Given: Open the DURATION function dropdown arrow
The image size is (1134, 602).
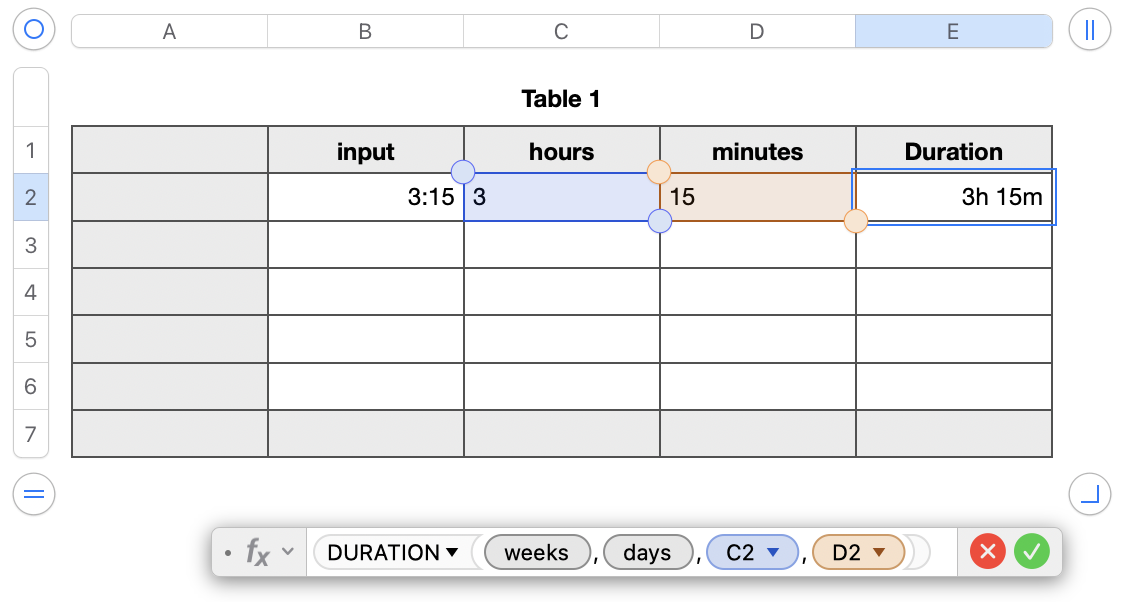Looking at the screenshot, I should [x=452, y=552].
